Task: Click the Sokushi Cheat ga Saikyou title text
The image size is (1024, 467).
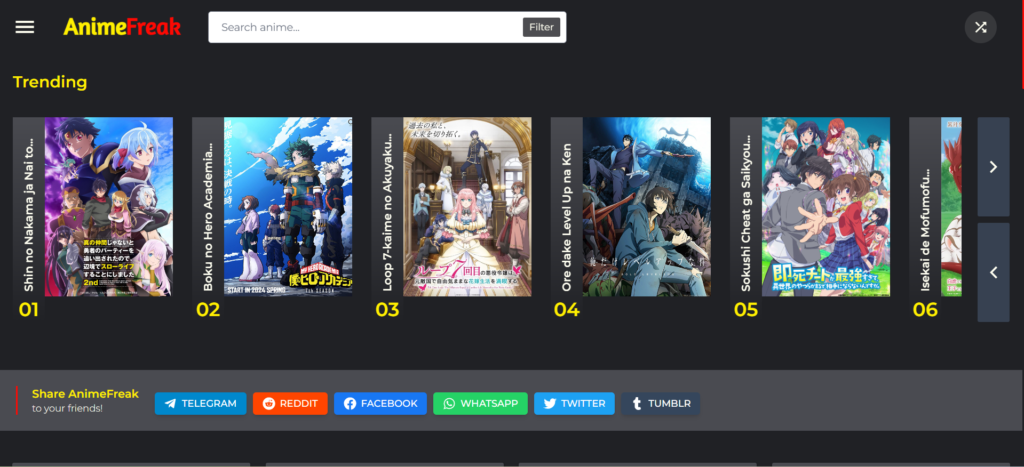Action: pyautogui.click(x=746, y=213)
